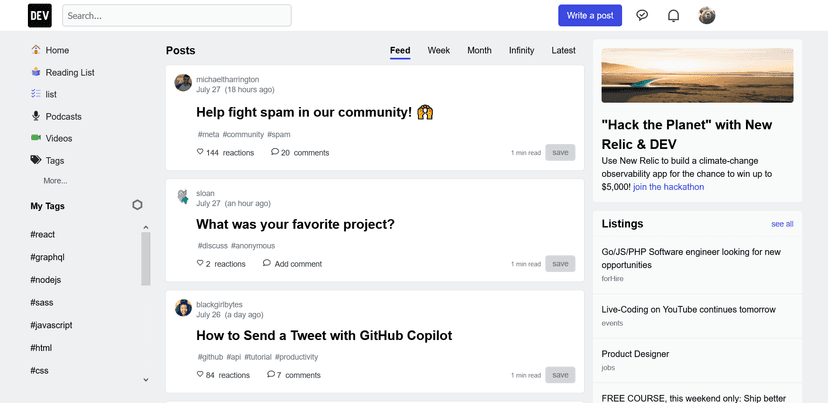Open What was your favorite project post
Viewport: 828px width, 403px height.
(x=295, y=224)
